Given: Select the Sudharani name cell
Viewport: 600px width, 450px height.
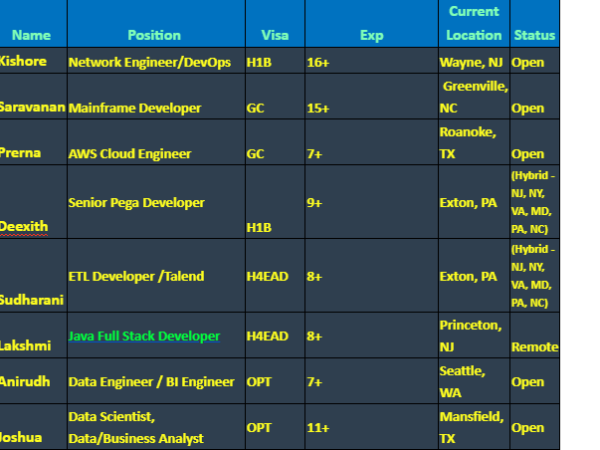Looking at the screenshot, I should tap(33, 276).
